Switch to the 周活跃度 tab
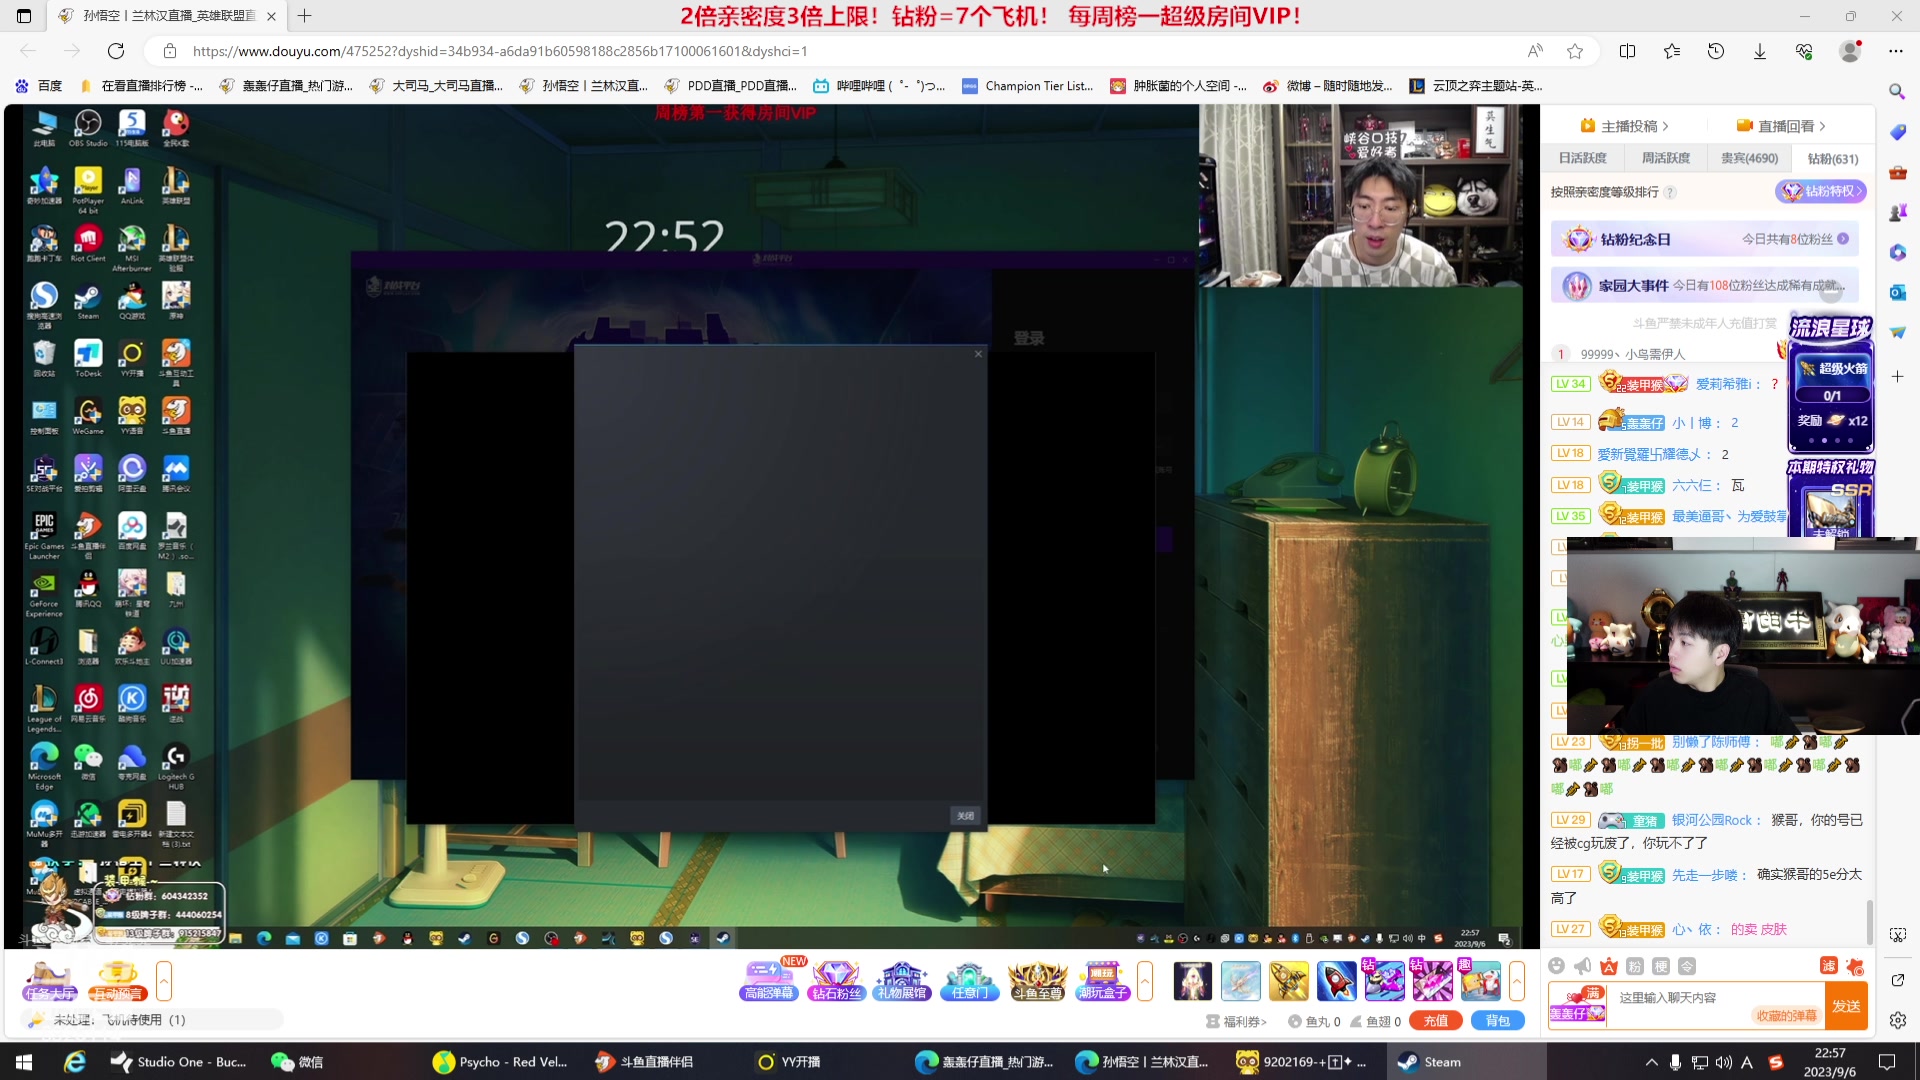The image size is (1920, 1080). 1665,158
